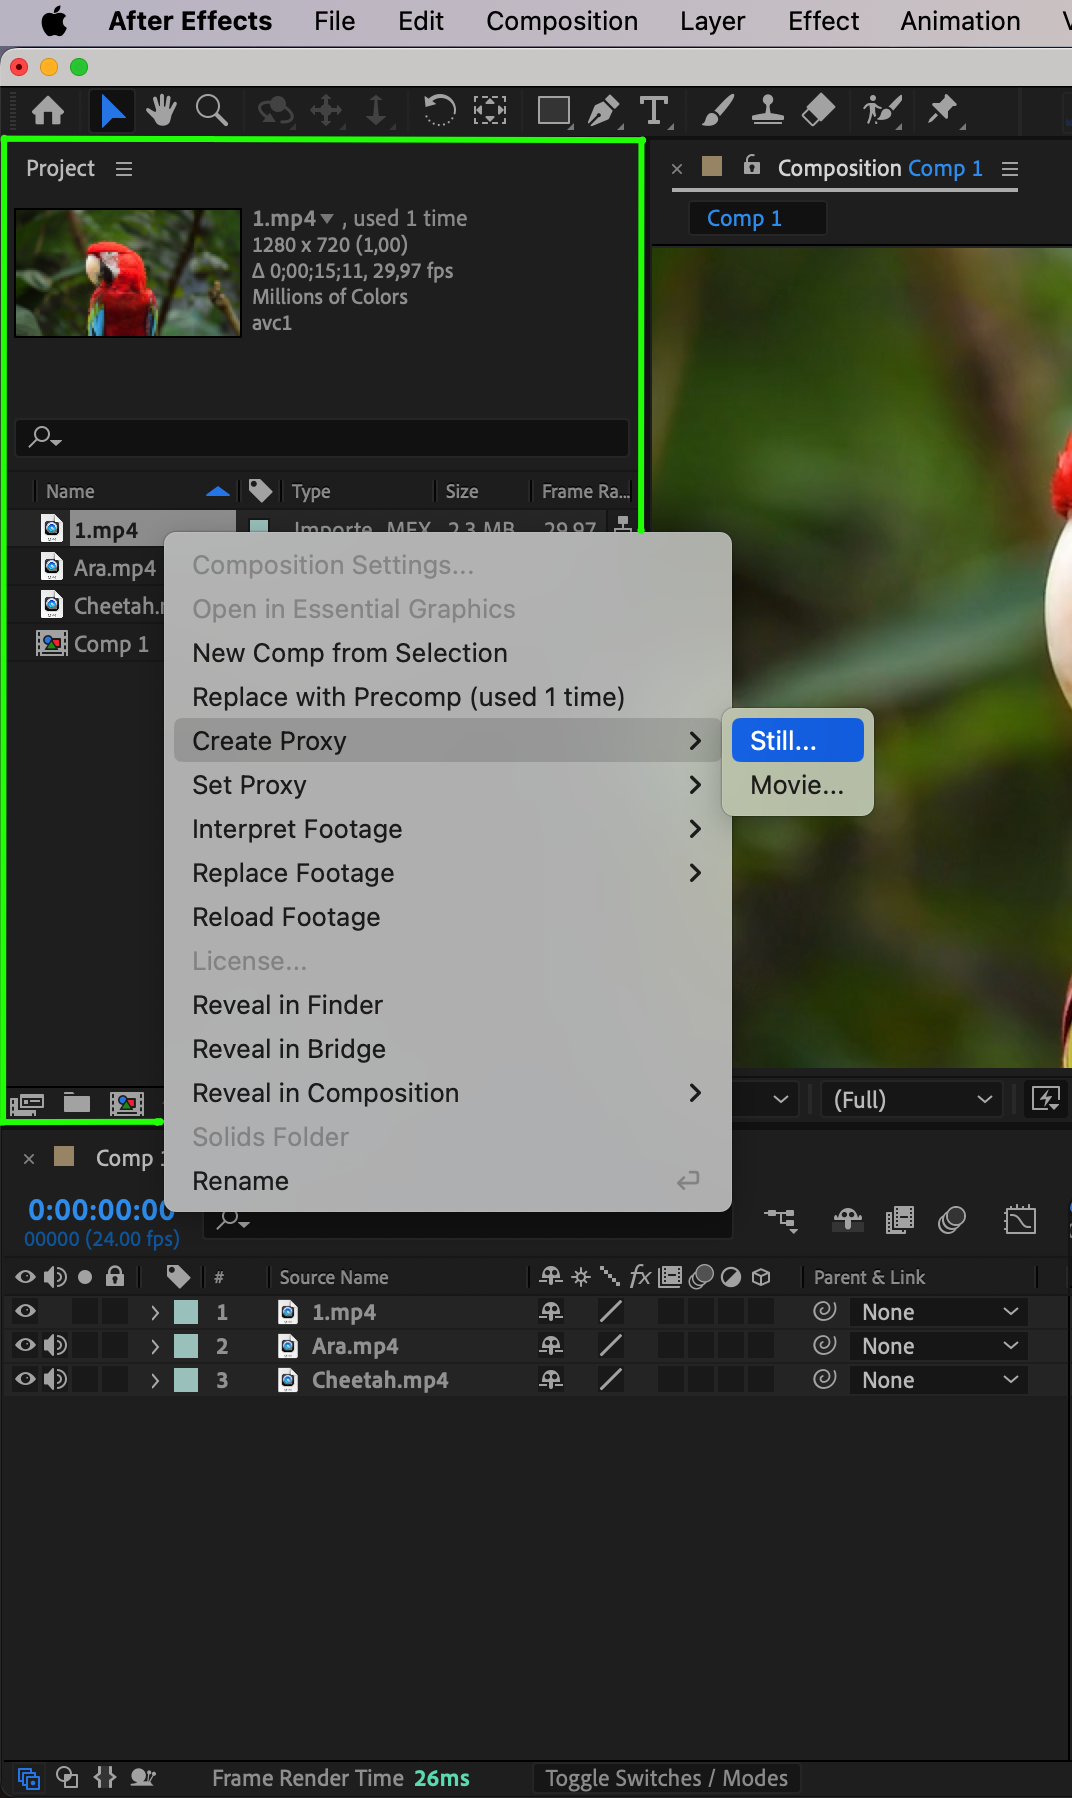Choose Movie... from Create Proxy submenu
Screen dimensions: 1072x1798
pos(797,785)
